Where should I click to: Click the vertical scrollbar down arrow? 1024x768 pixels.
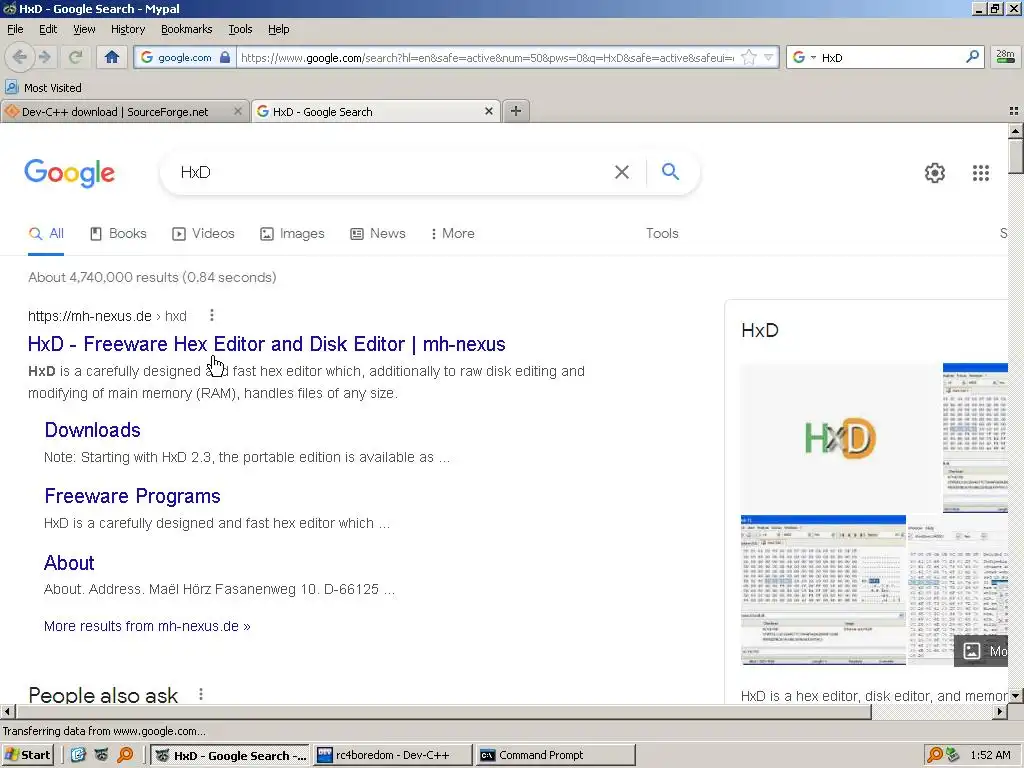click(x=1016, y=696)
